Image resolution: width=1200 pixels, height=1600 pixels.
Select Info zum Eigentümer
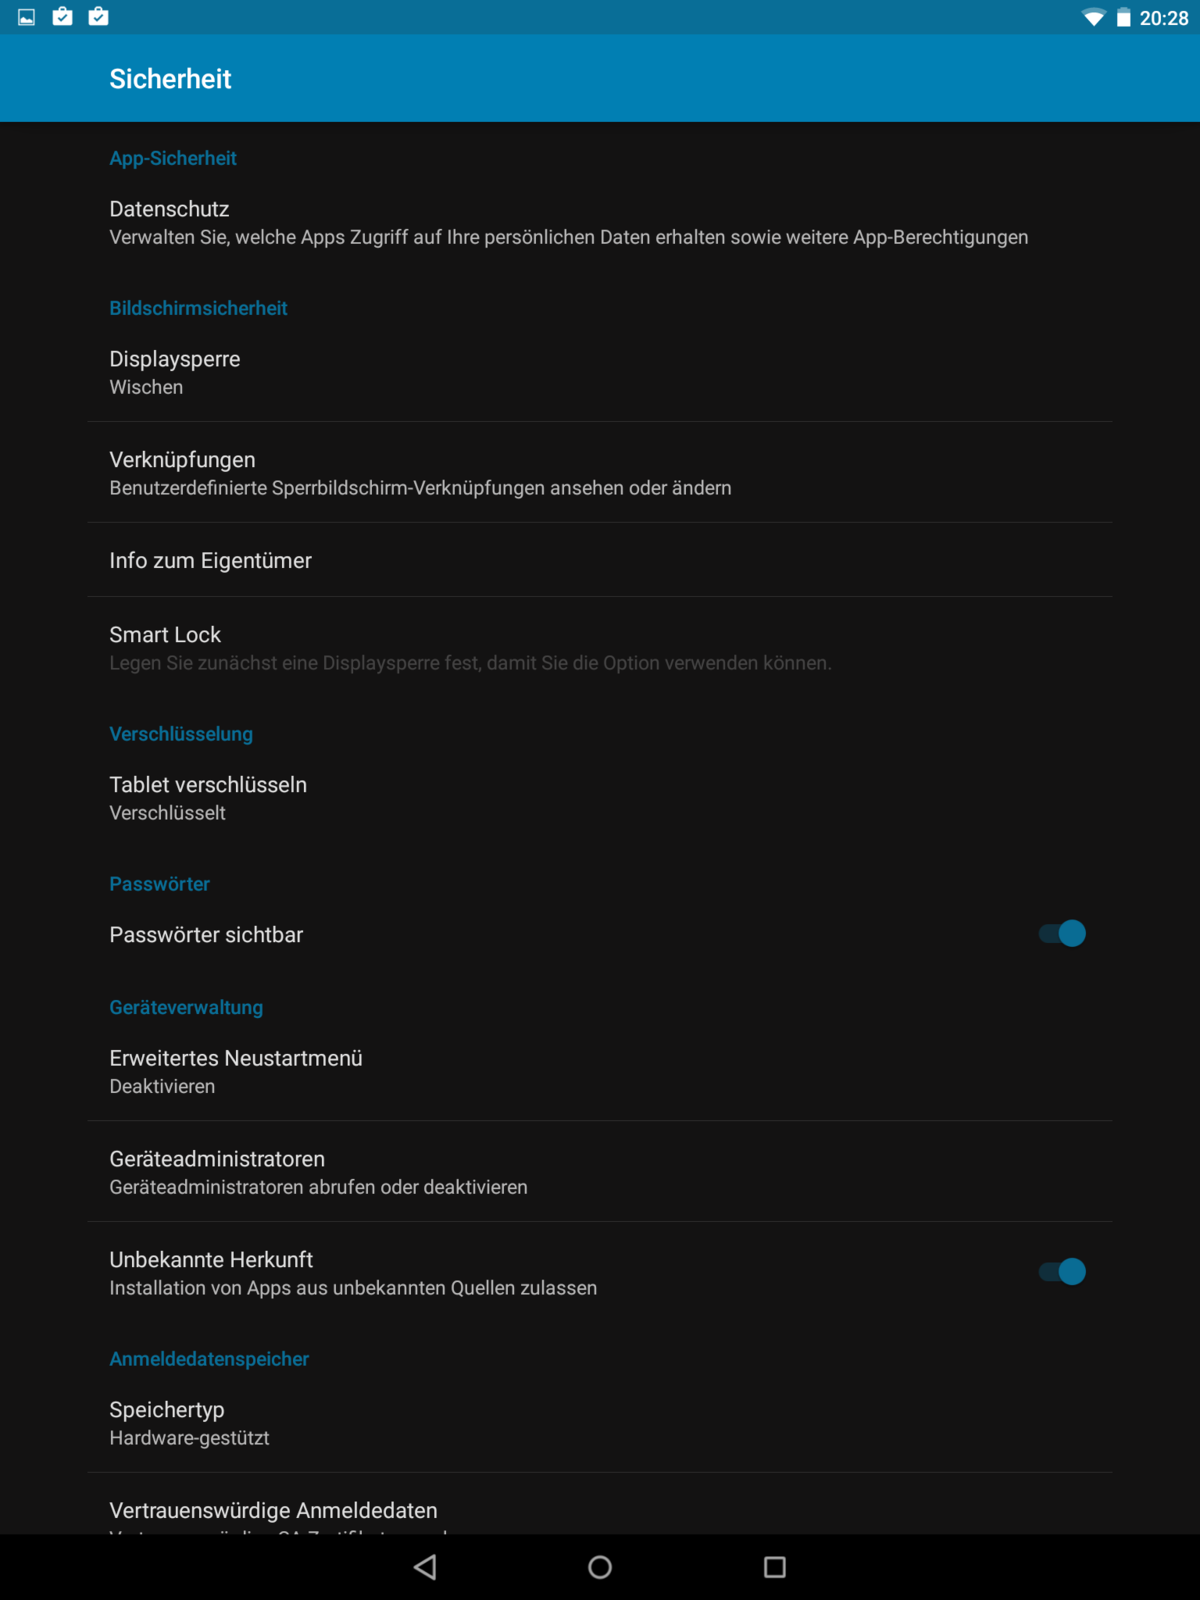(211, 561)
